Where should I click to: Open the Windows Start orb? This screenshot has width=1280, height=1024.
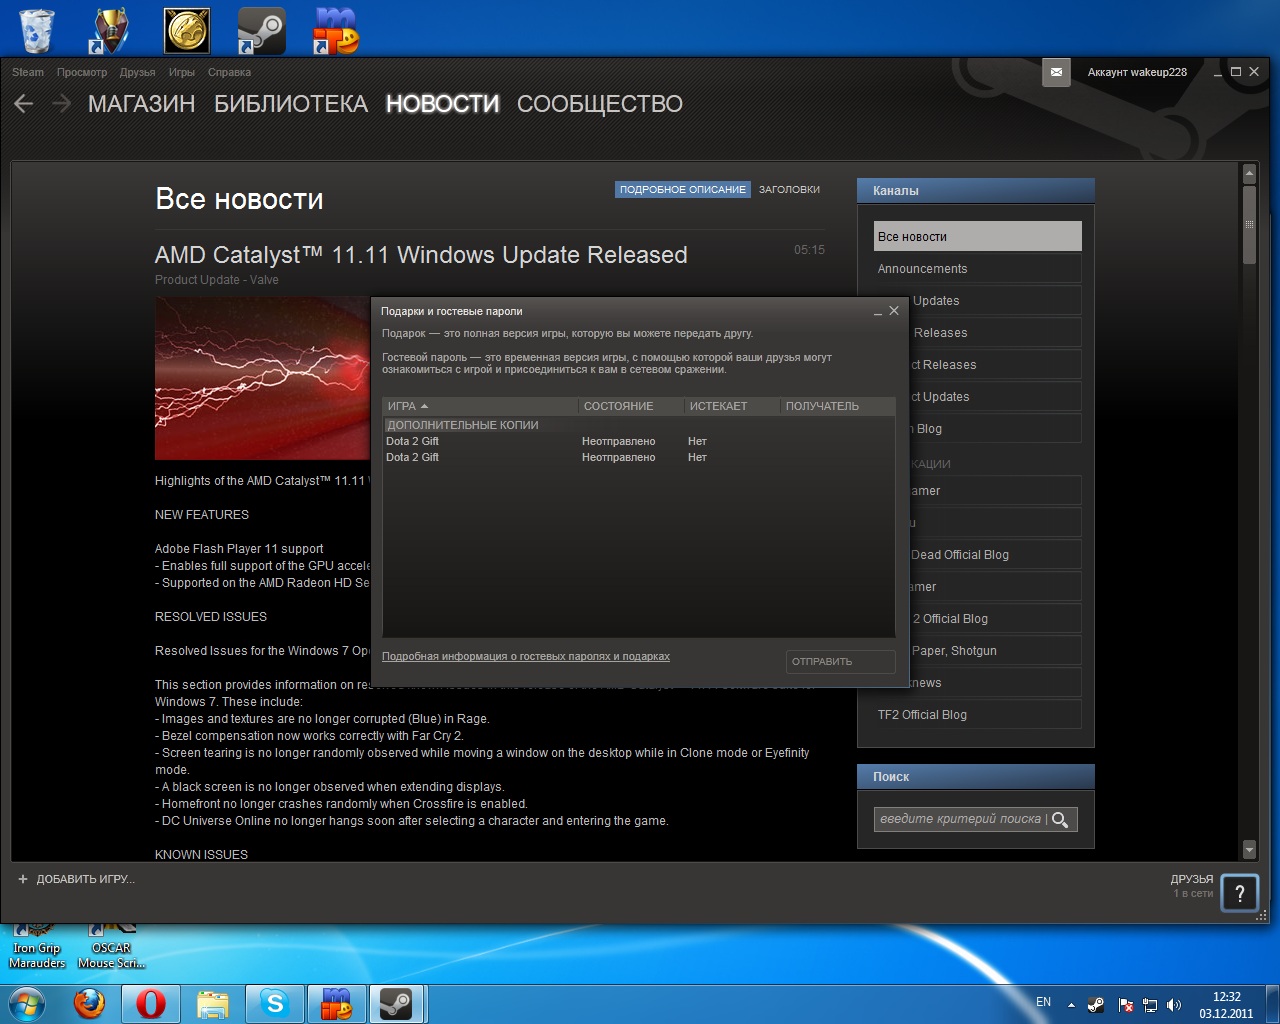[x=27, y=1003]
